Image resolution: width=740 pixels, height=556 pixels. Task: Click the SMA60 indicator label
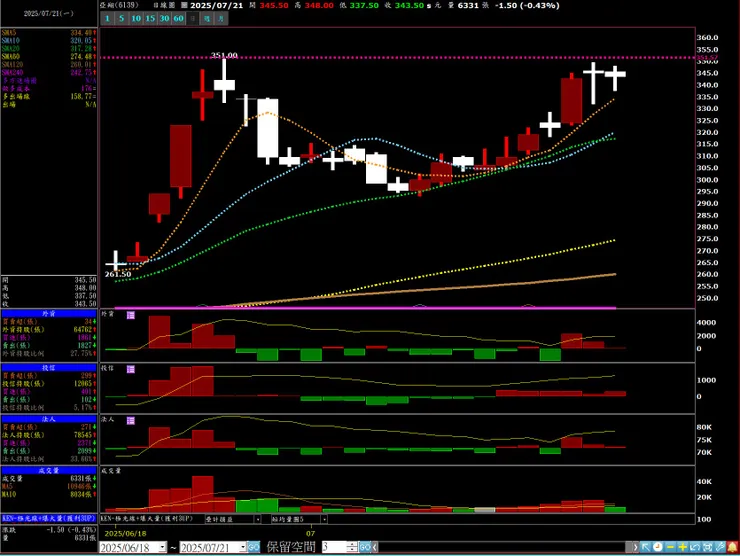pos(10,57)
